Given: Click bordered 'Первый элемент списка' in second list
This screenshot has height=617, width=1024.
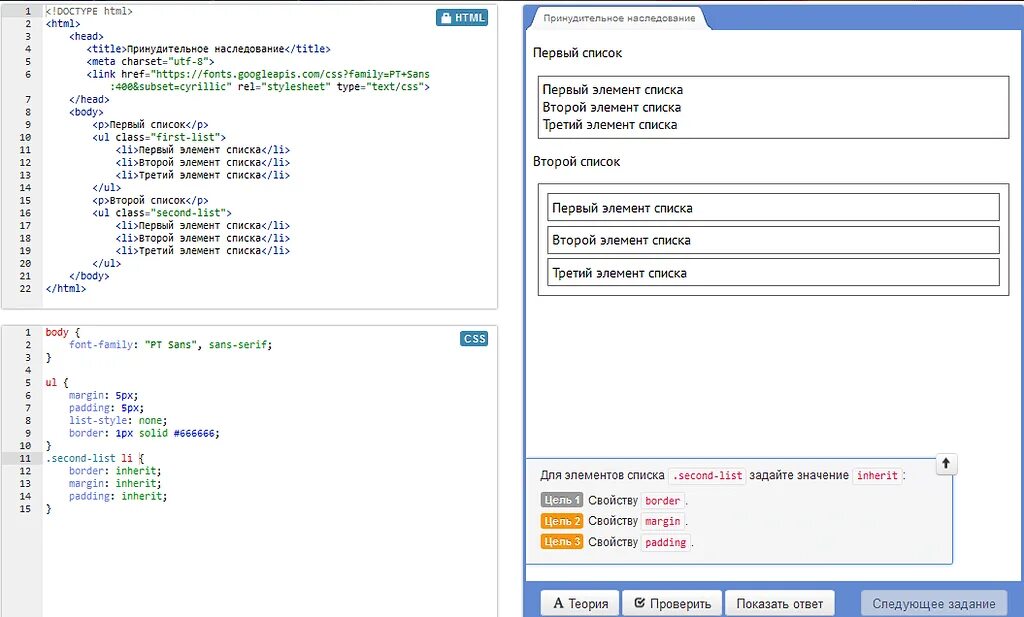Looking at the screenshot, I should click(773, 208).
